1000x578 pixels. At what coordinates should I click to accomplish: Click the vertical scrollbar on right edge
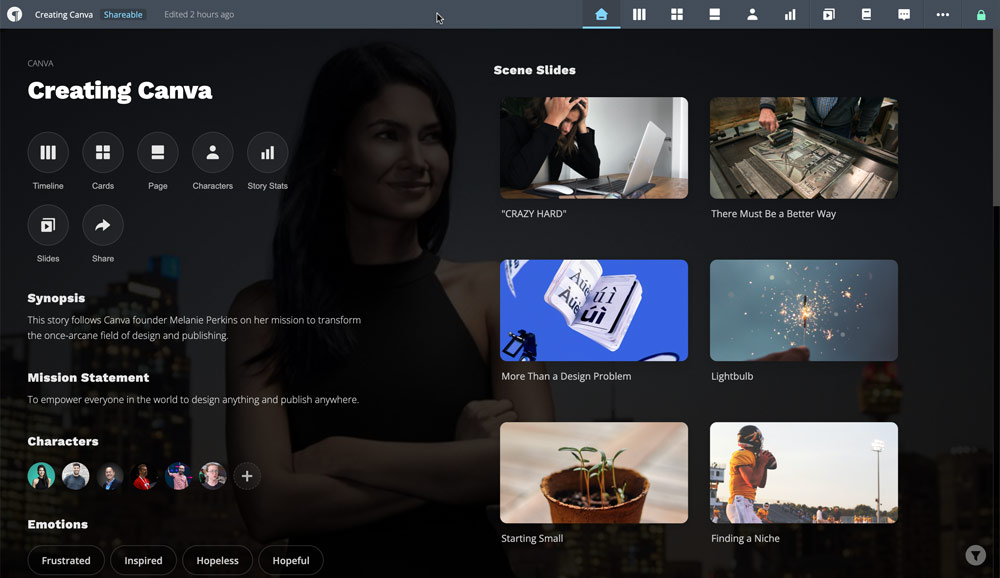(x=996, y=118)
